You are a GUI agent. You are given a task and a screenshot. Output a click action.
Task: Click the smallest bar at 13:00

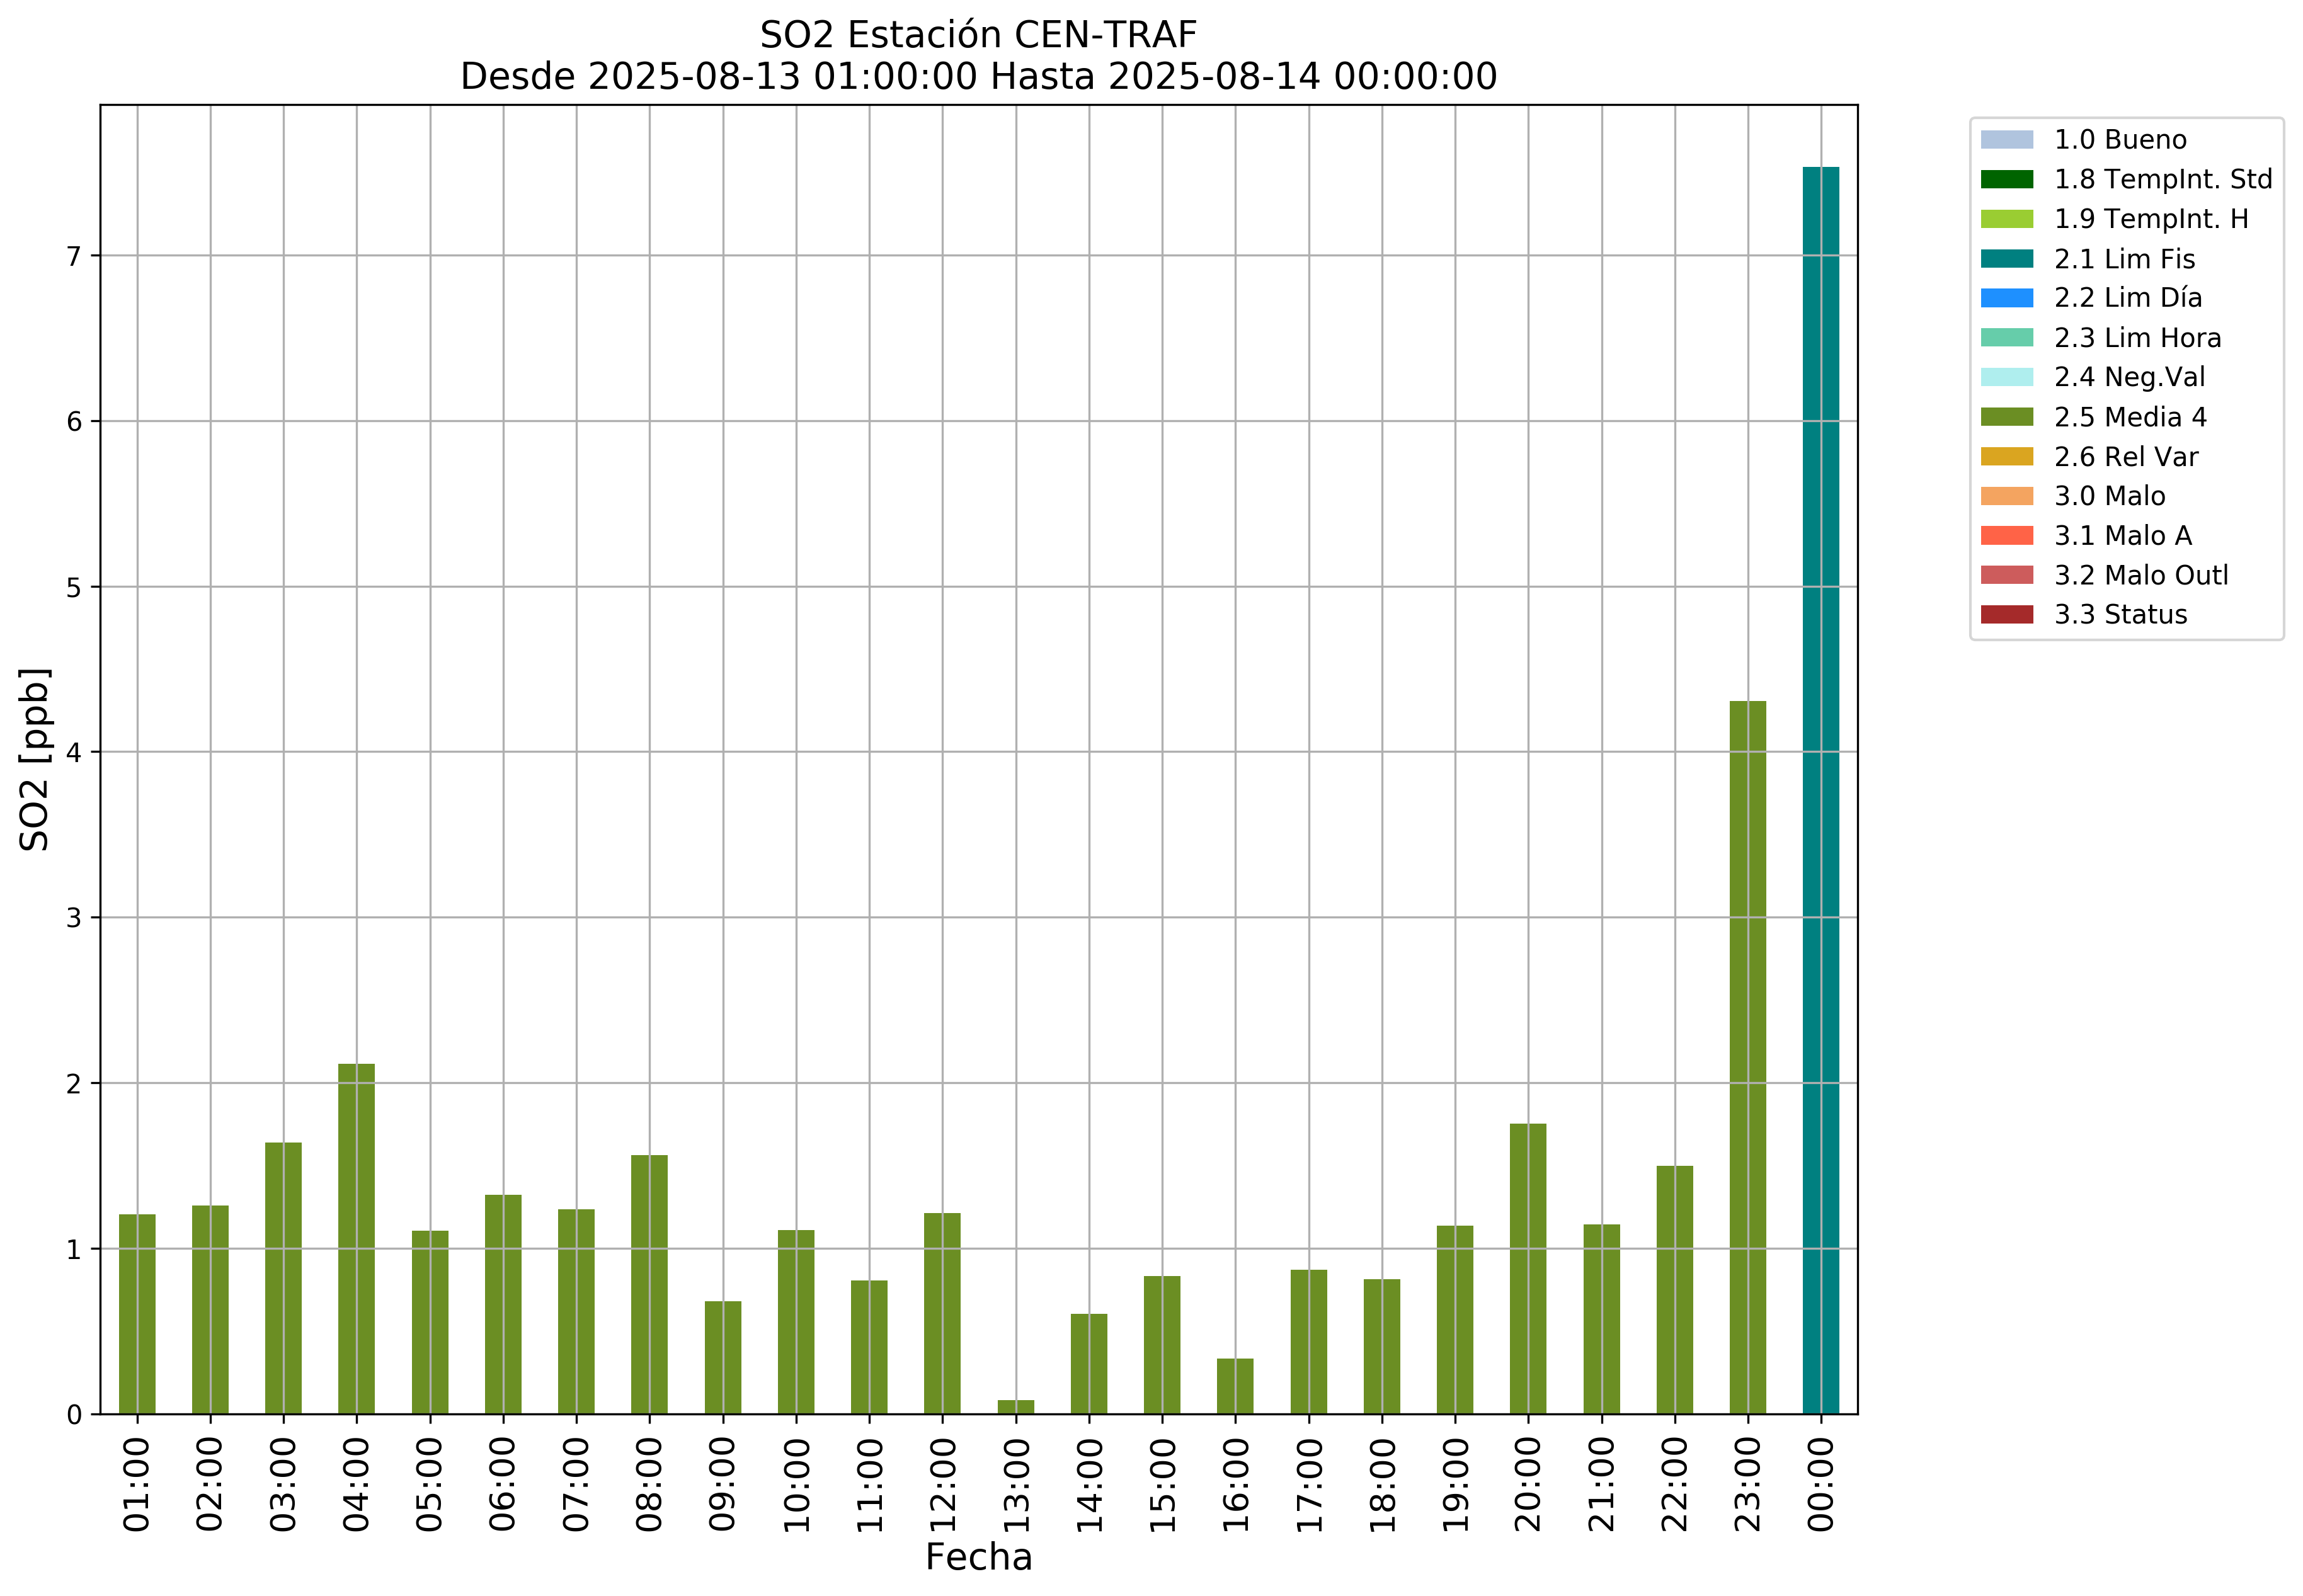click(1015, 1407)
